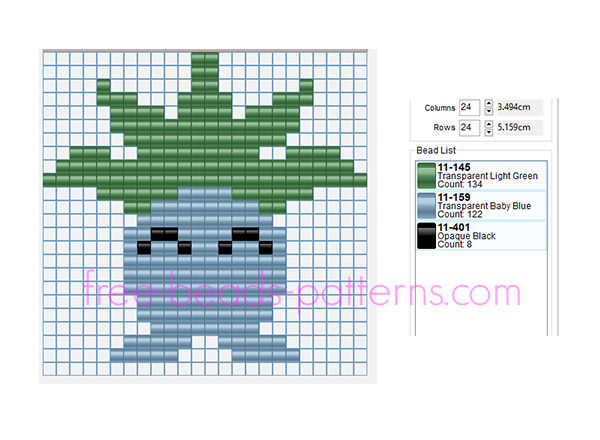Click the 'Count: 134' text

click(460, 184)
